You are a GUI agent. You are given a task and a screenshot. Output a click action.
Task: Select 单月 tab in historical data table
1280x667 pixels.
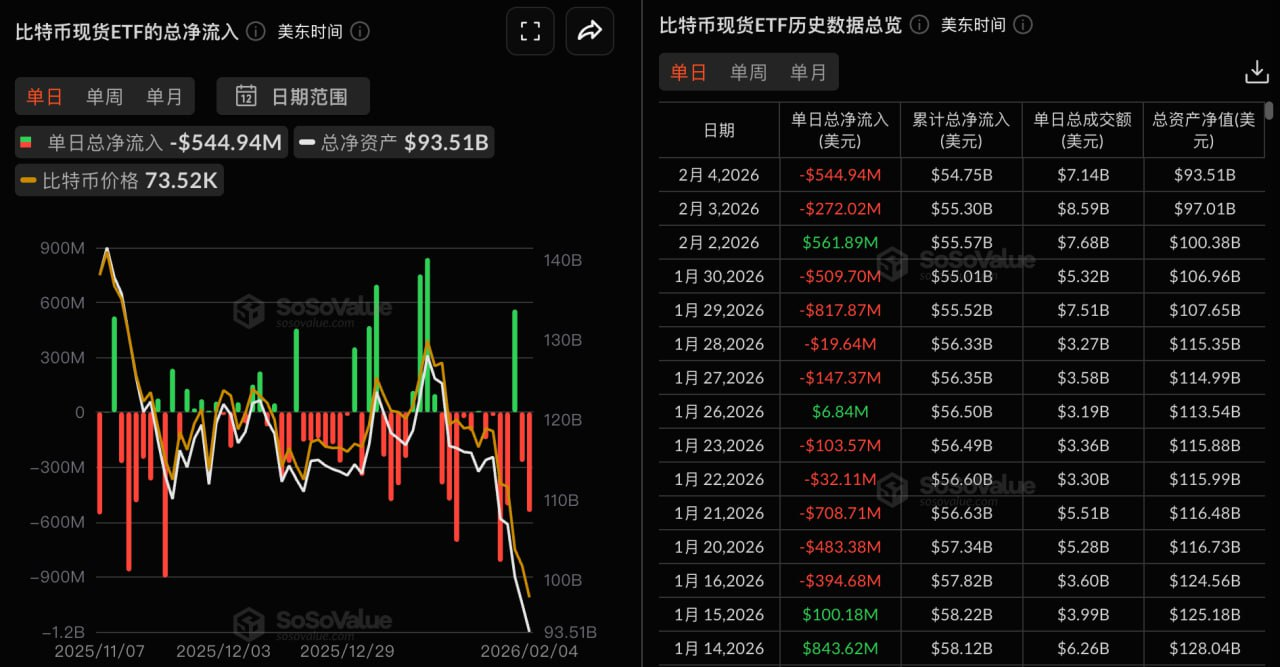(x=808, y=72)
